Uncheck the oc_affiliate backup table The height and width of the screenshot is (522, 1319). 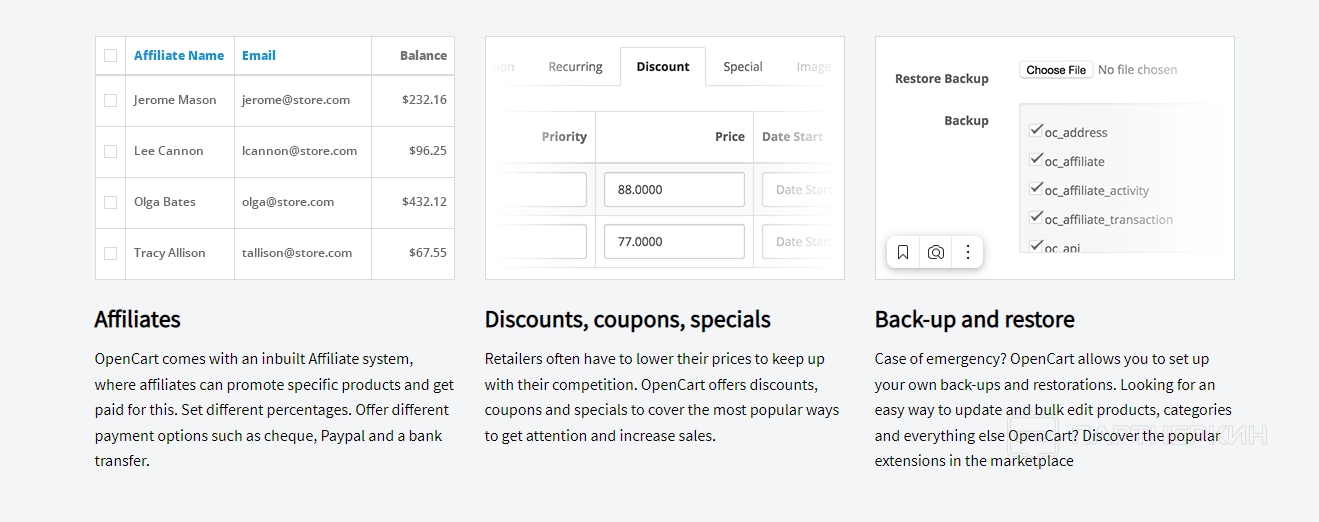click(x=1036, y=159)
